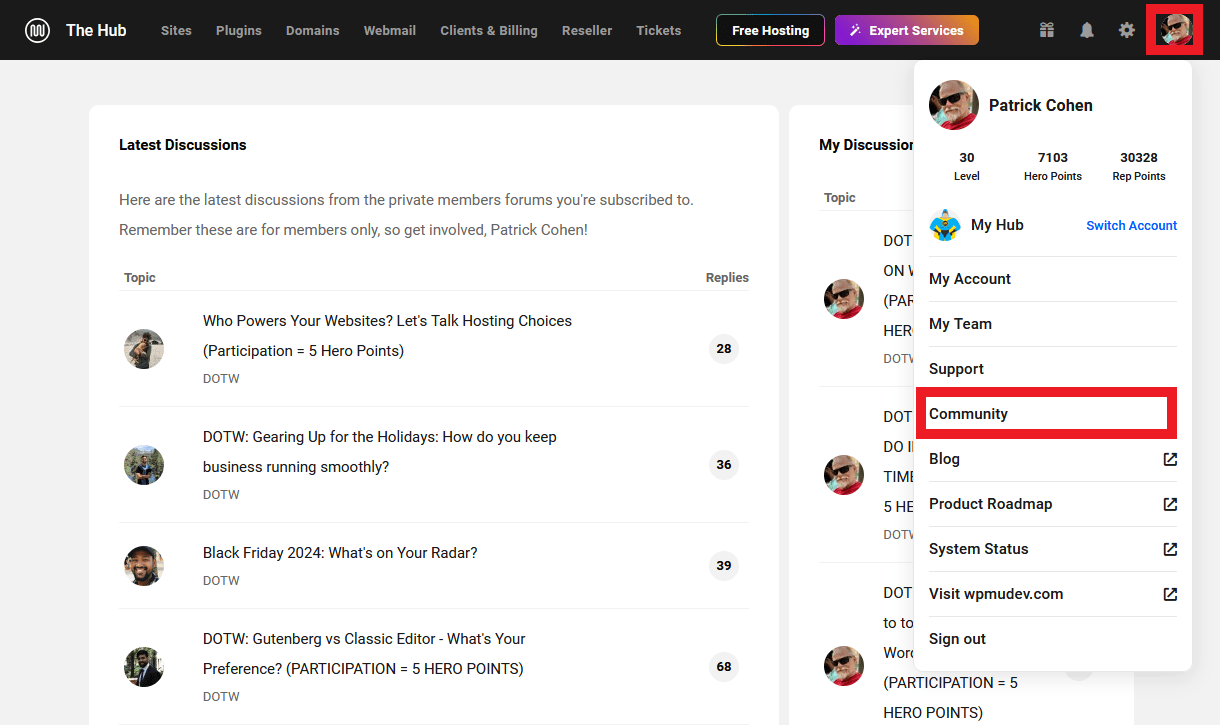1220x725 pixels.
Task: Click the 39 replies badge
Action: tap(724, 565)
